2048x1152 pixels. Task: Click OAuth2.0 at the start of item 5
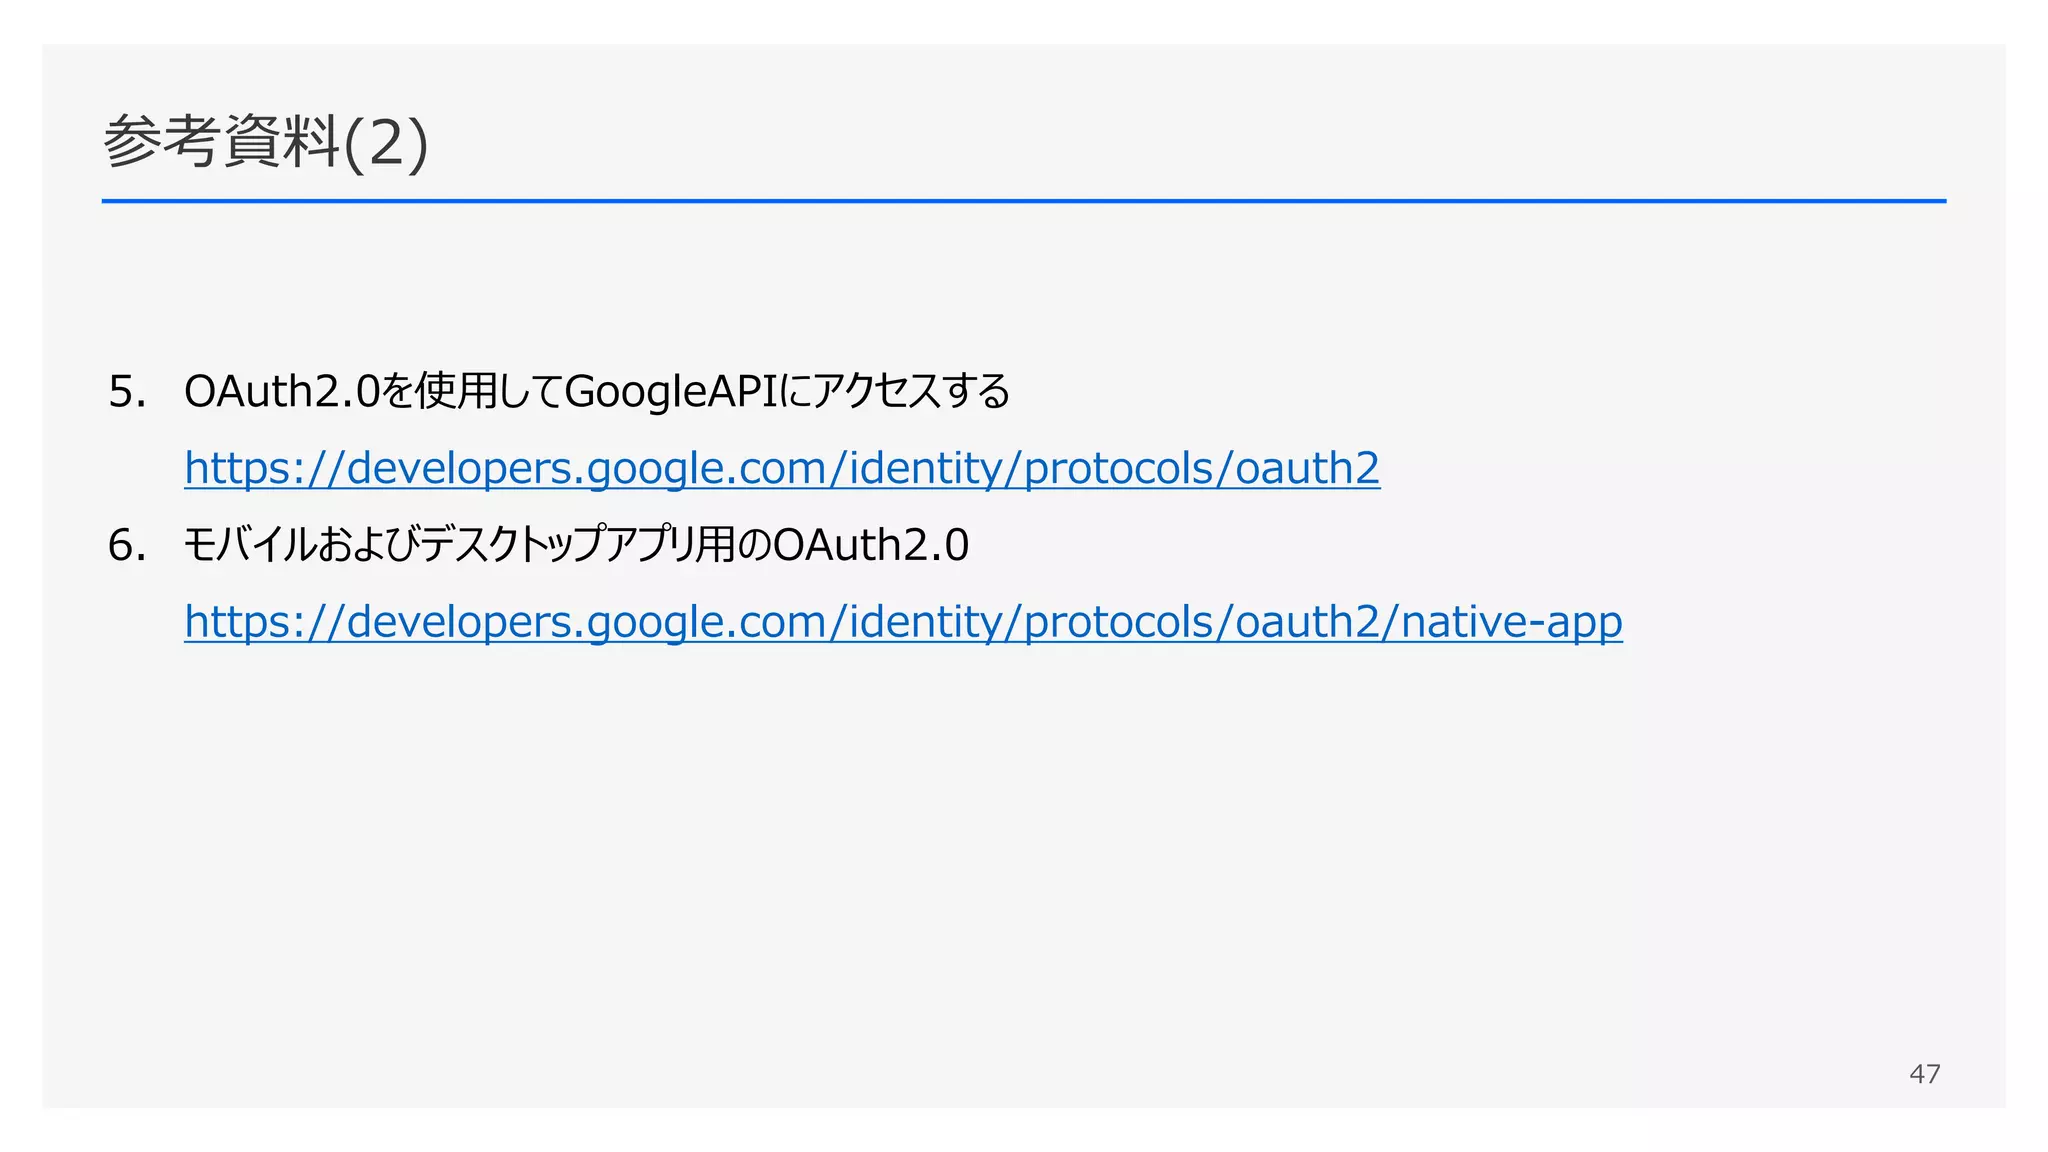point(282,392)
